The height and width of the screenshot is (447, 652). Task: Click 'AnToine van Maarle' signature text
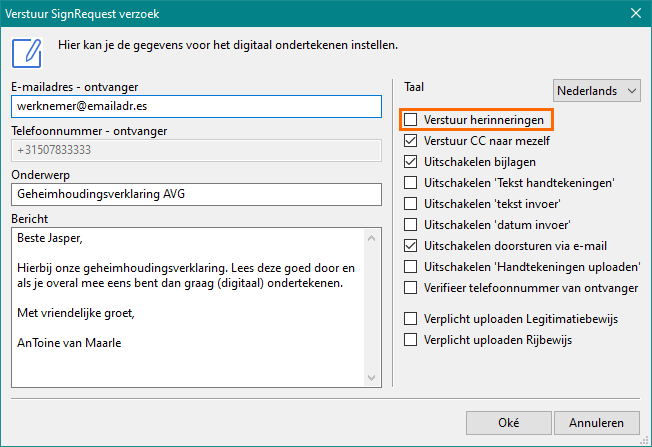[69, 343]
